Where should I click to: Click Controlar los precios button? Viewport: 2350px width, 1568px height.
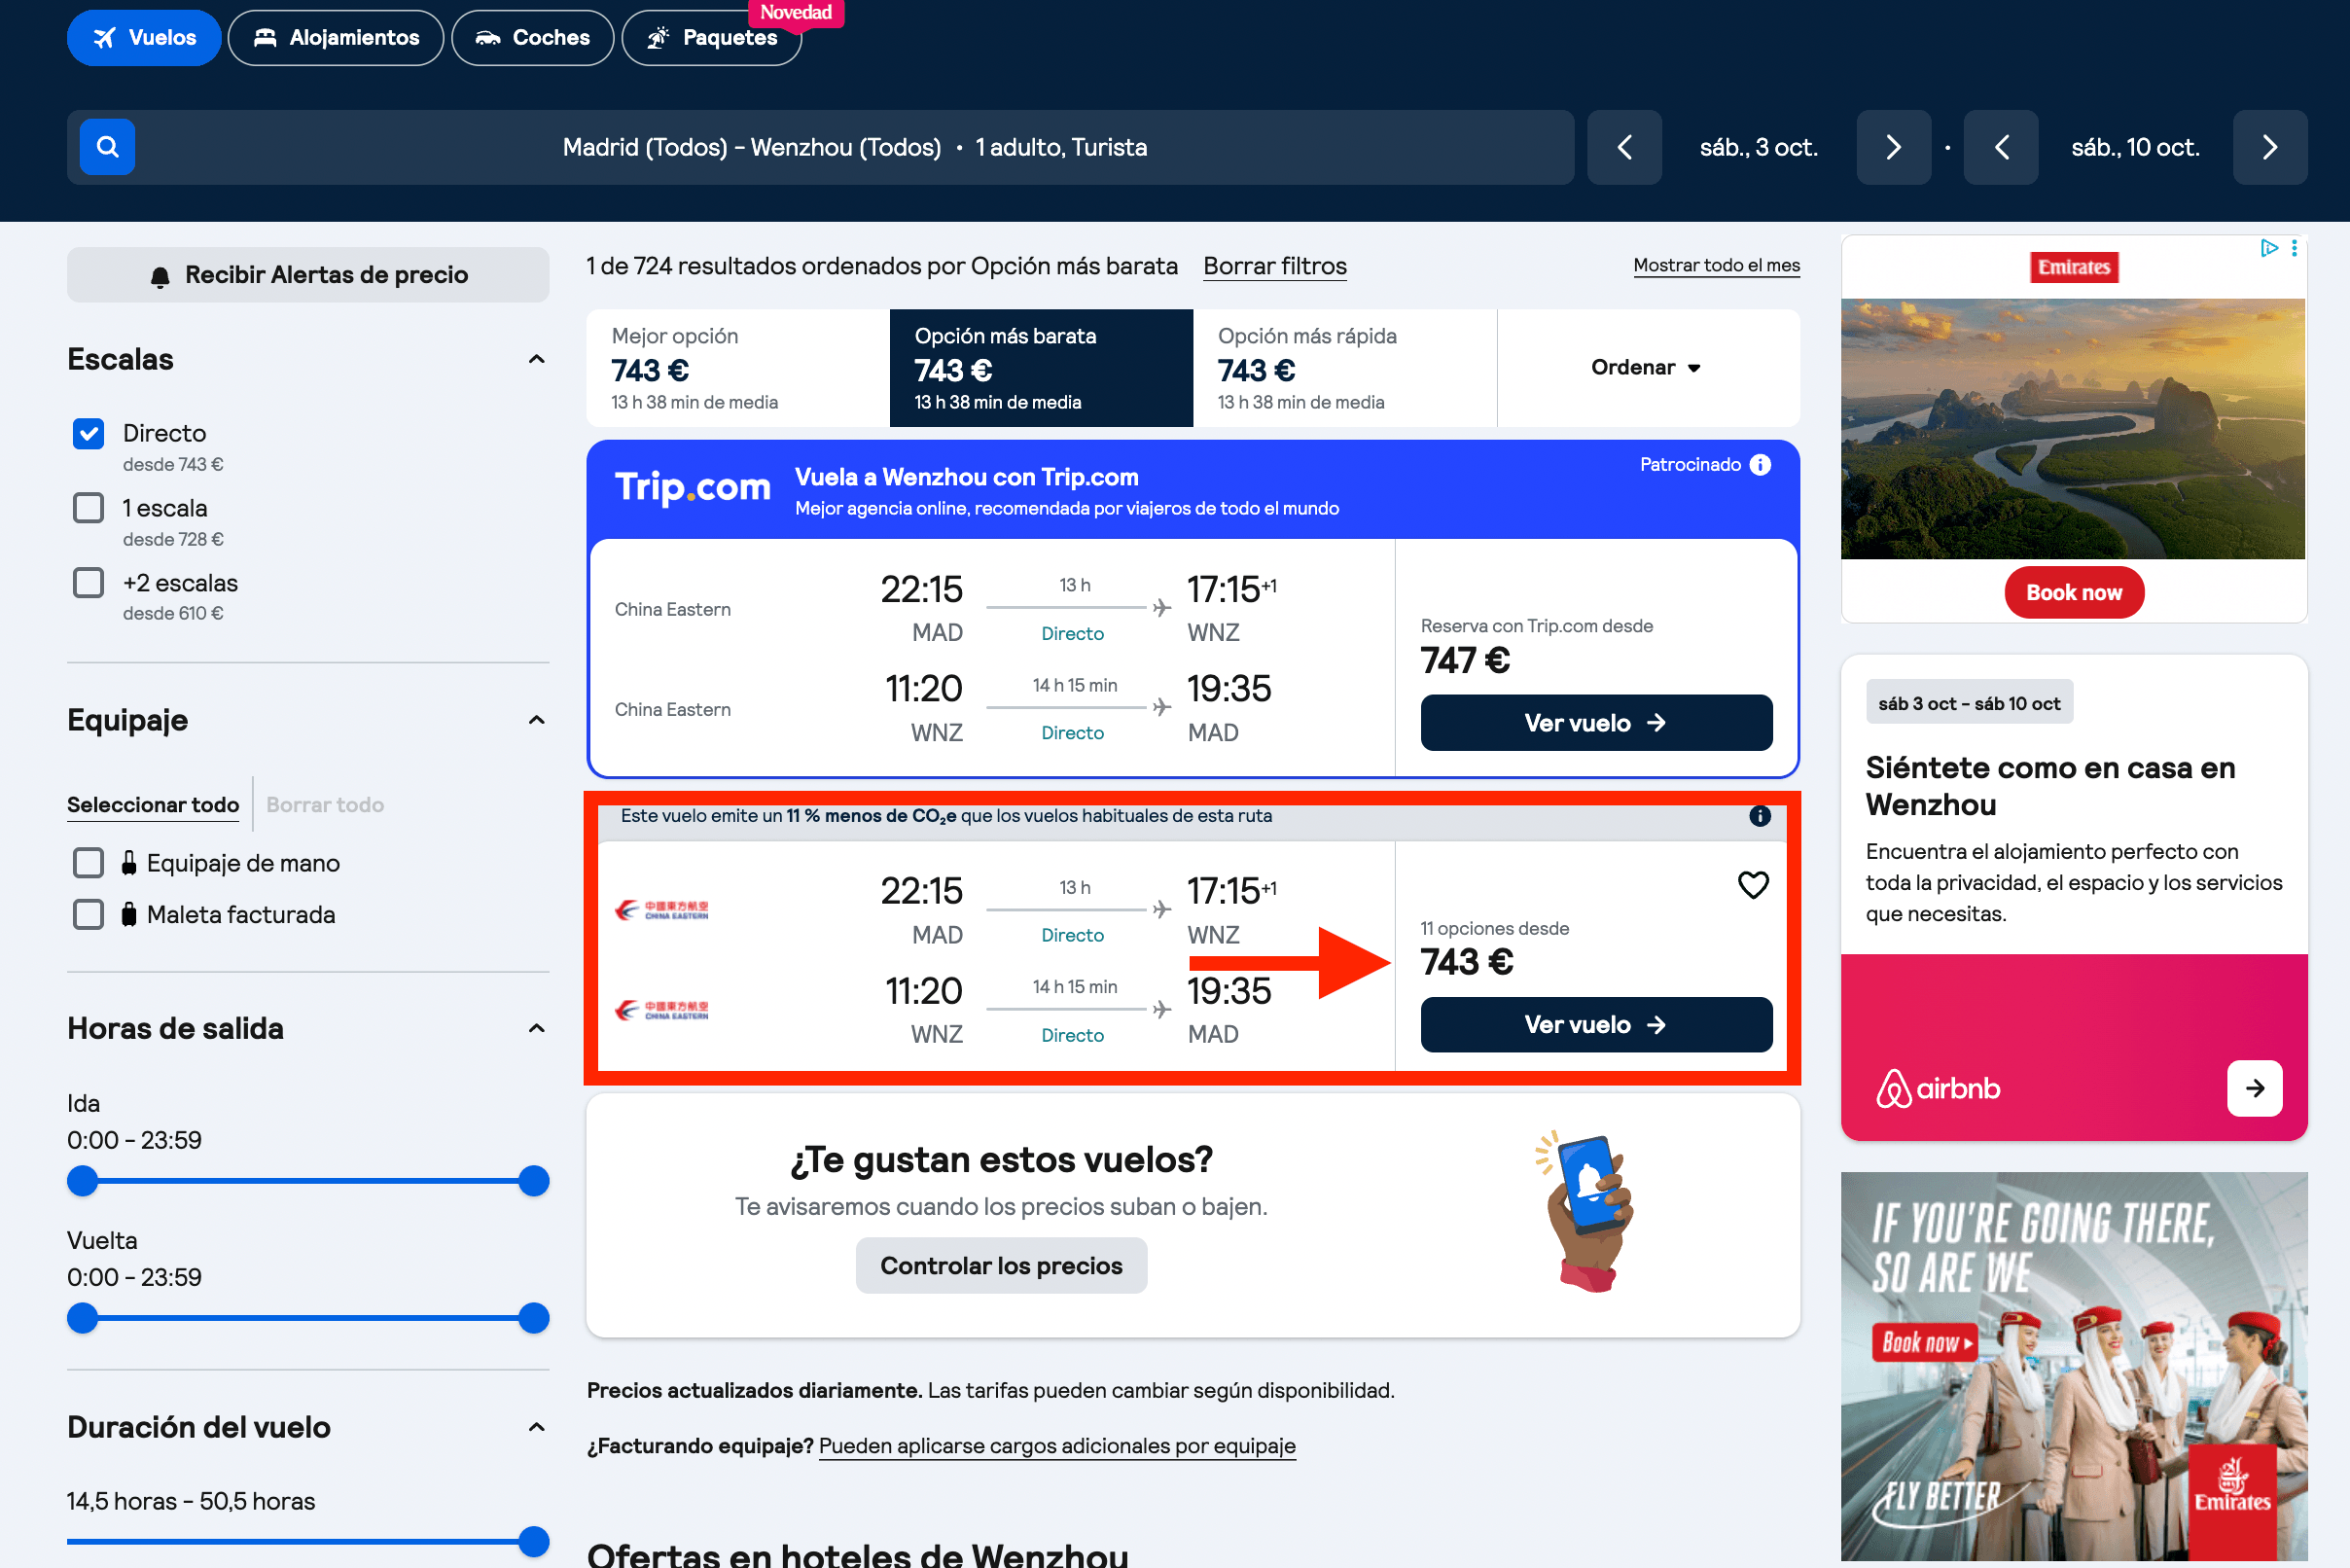[x=1001, y=1266]
